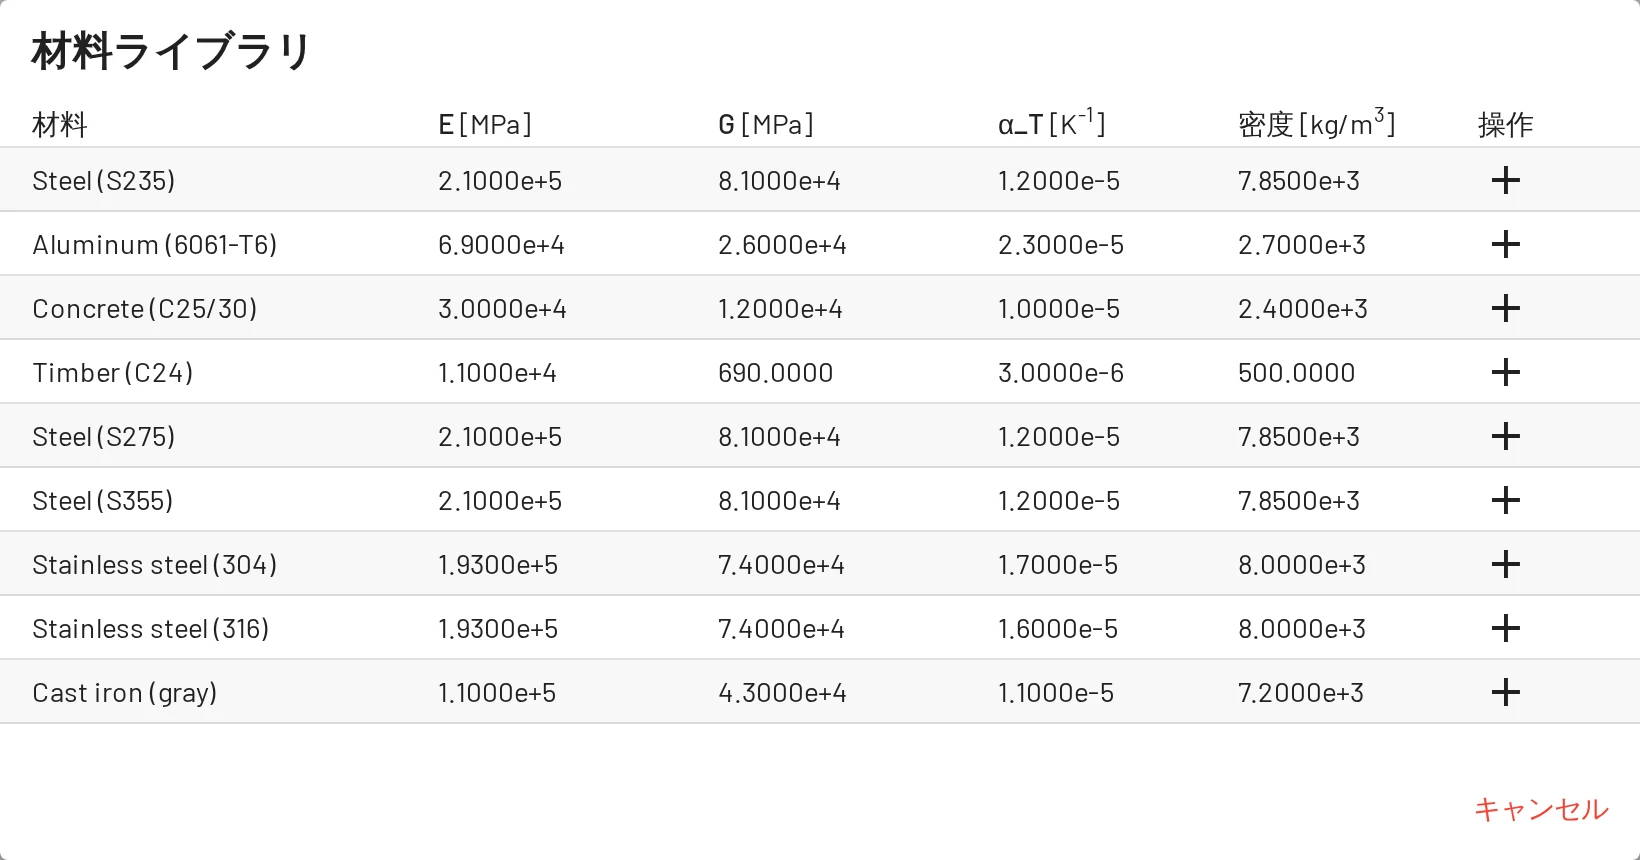The image size is (1640, 860).
Task: Click the Aluminum E value 6.9000e+4
Action: click(x=501, y=245)
